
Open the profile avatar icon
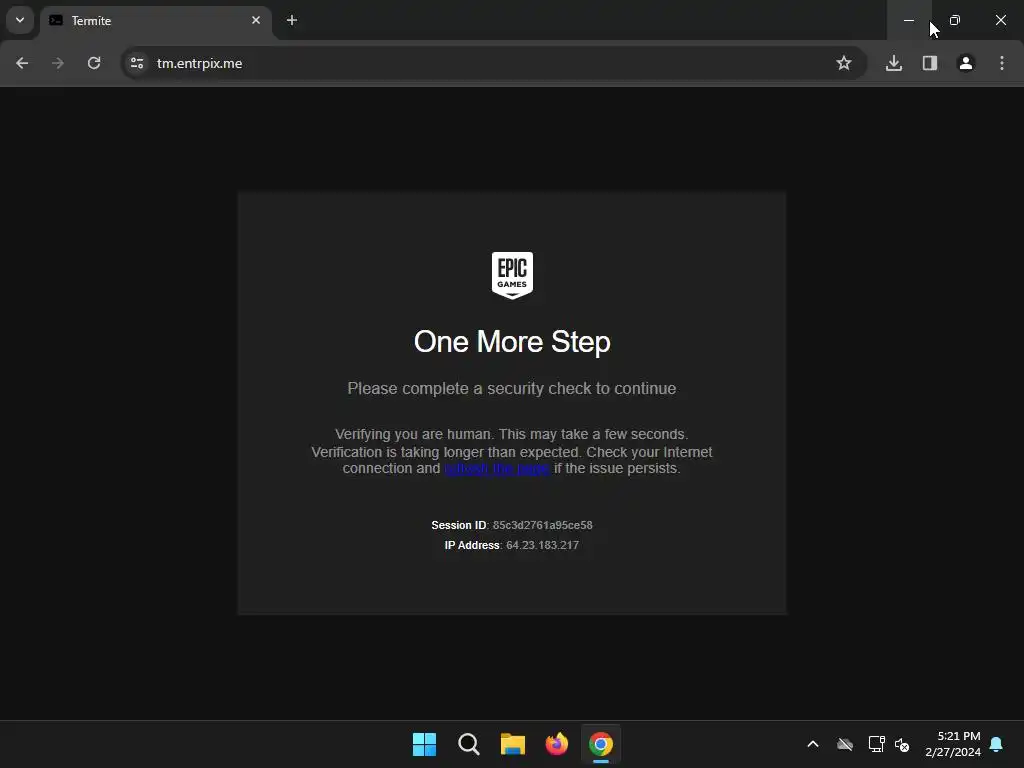tap(966, 63)
